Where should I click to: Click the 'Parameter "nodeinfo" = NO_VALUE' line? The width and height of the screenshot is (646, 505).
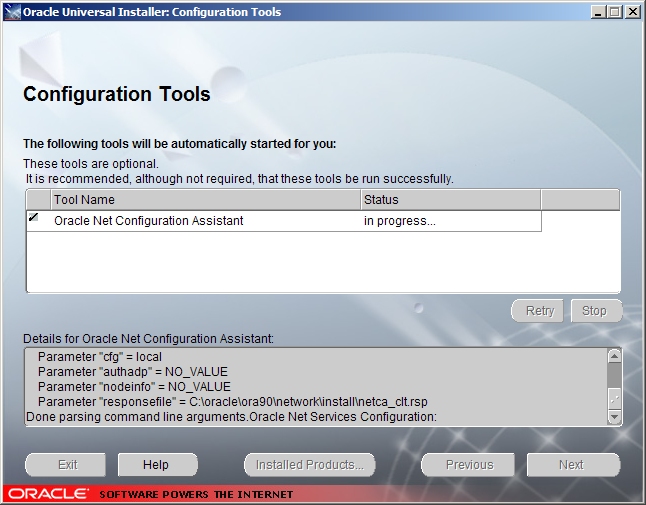pyautogui.click(x=134, y=387)
